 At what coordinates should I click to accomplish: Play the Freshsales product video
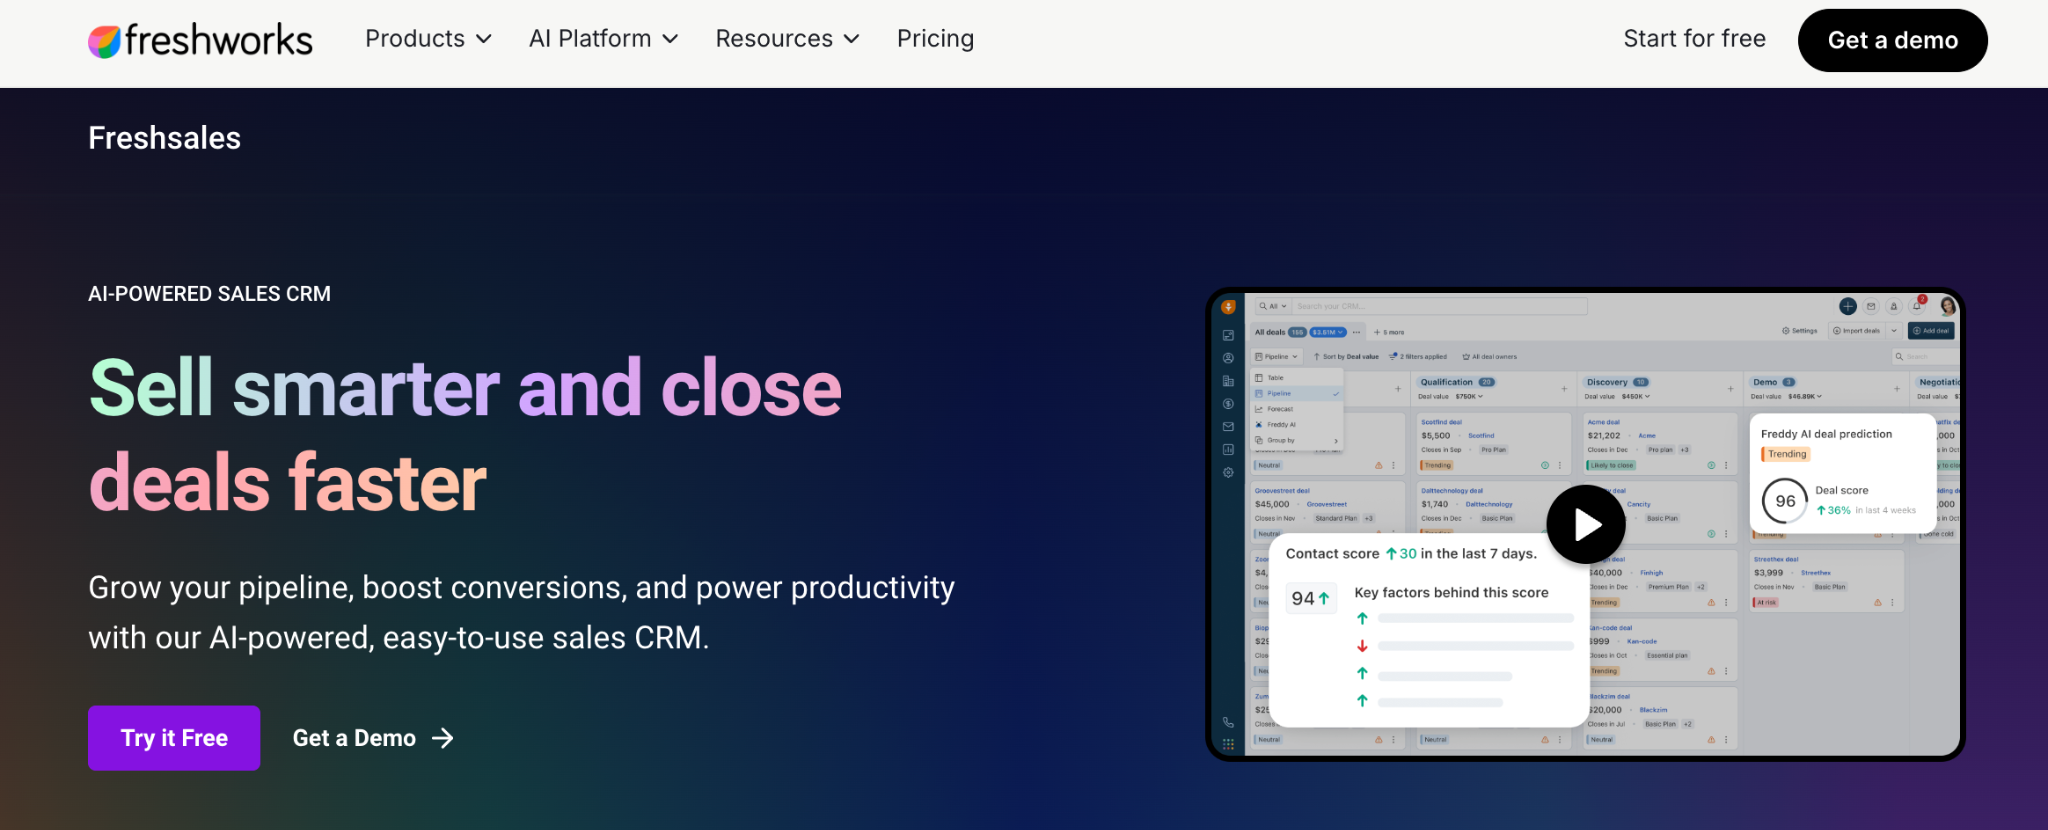point(1586,525)
